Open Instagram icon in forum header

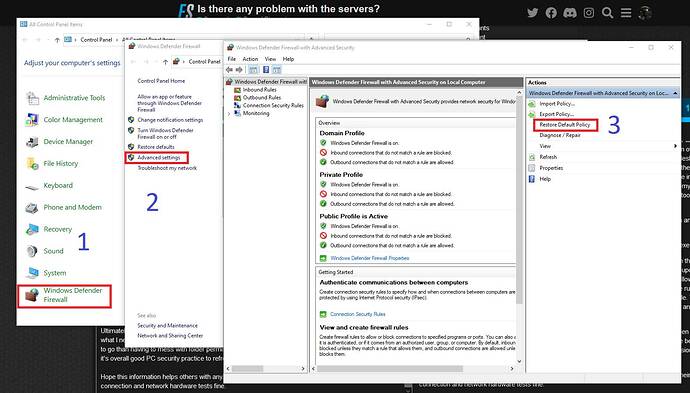tap(589, 13)
